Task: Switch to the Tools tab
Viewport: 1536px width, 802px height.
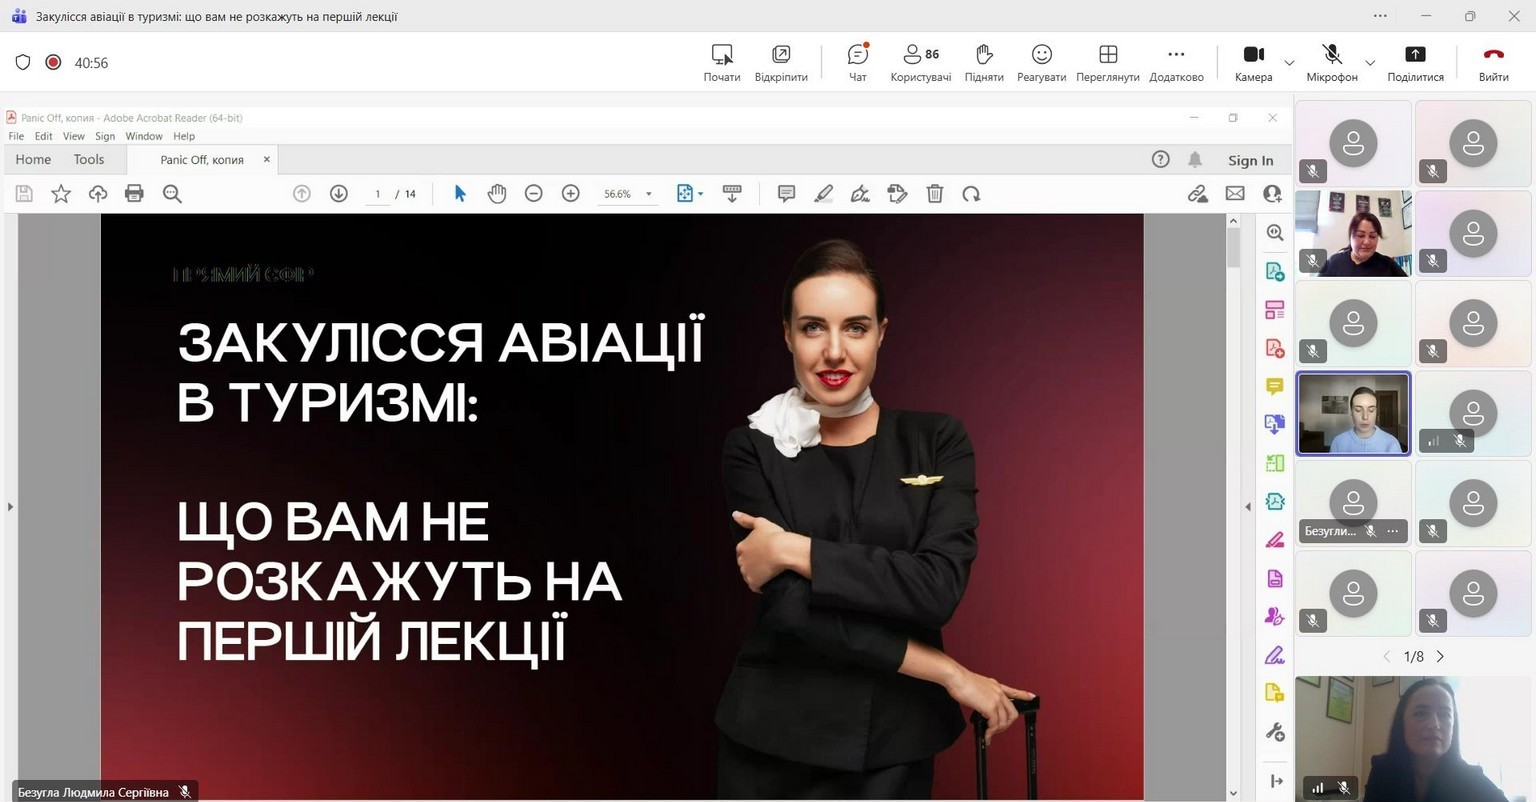Action: point(89,159)
